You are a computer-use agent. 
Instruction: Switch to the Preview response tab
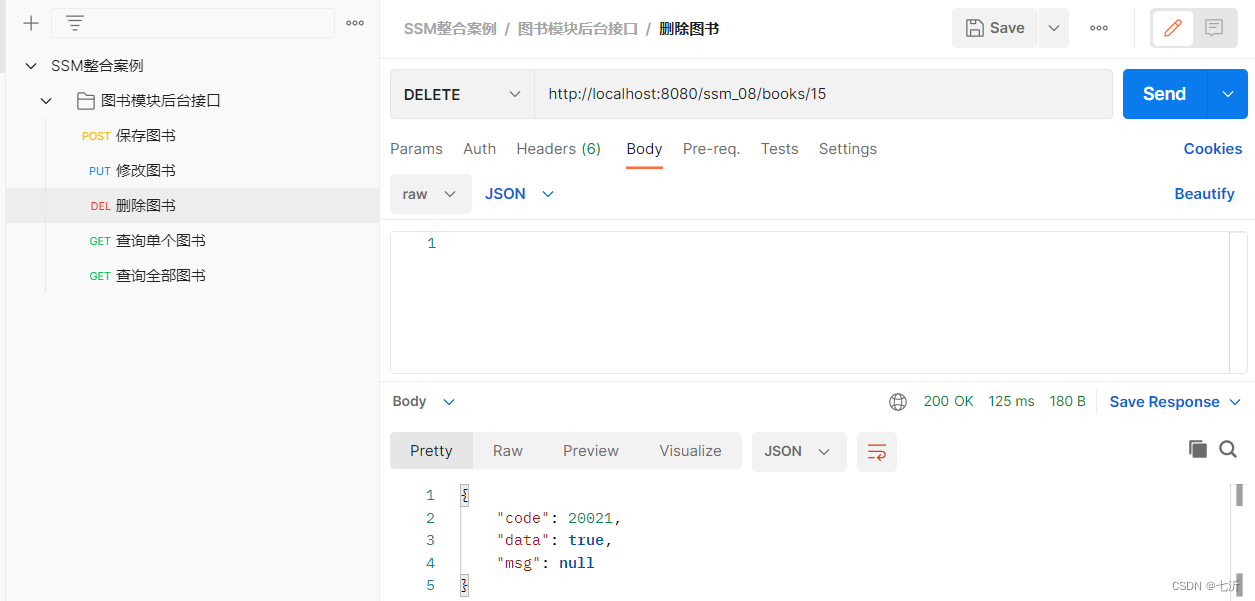pyautogui.click(x=590, y=450)
